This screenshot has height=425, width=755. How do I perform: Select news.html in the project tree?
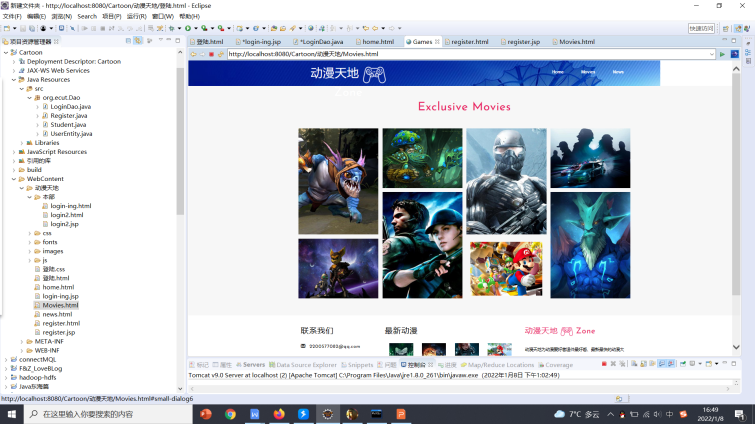[x=57, y=314]
